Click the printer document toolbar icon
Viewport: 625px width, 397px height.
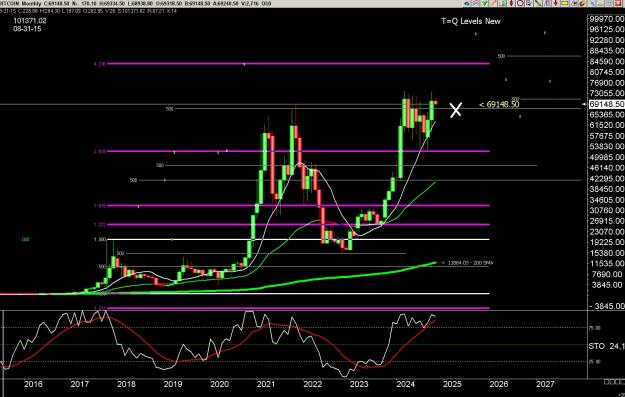click(x=529, y=3)
